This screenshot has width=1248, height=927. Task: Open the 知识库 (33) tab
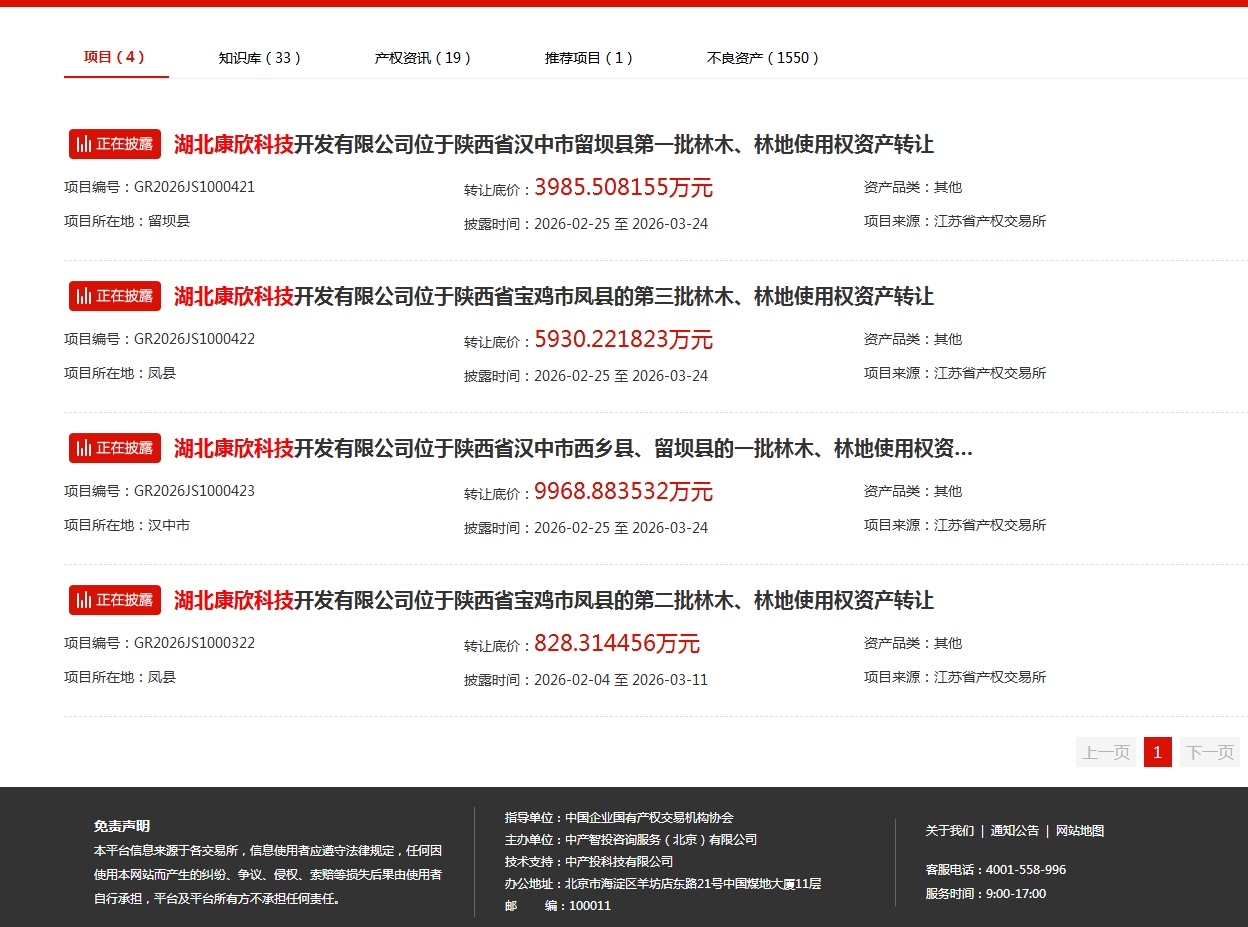[x=260, y=58]
